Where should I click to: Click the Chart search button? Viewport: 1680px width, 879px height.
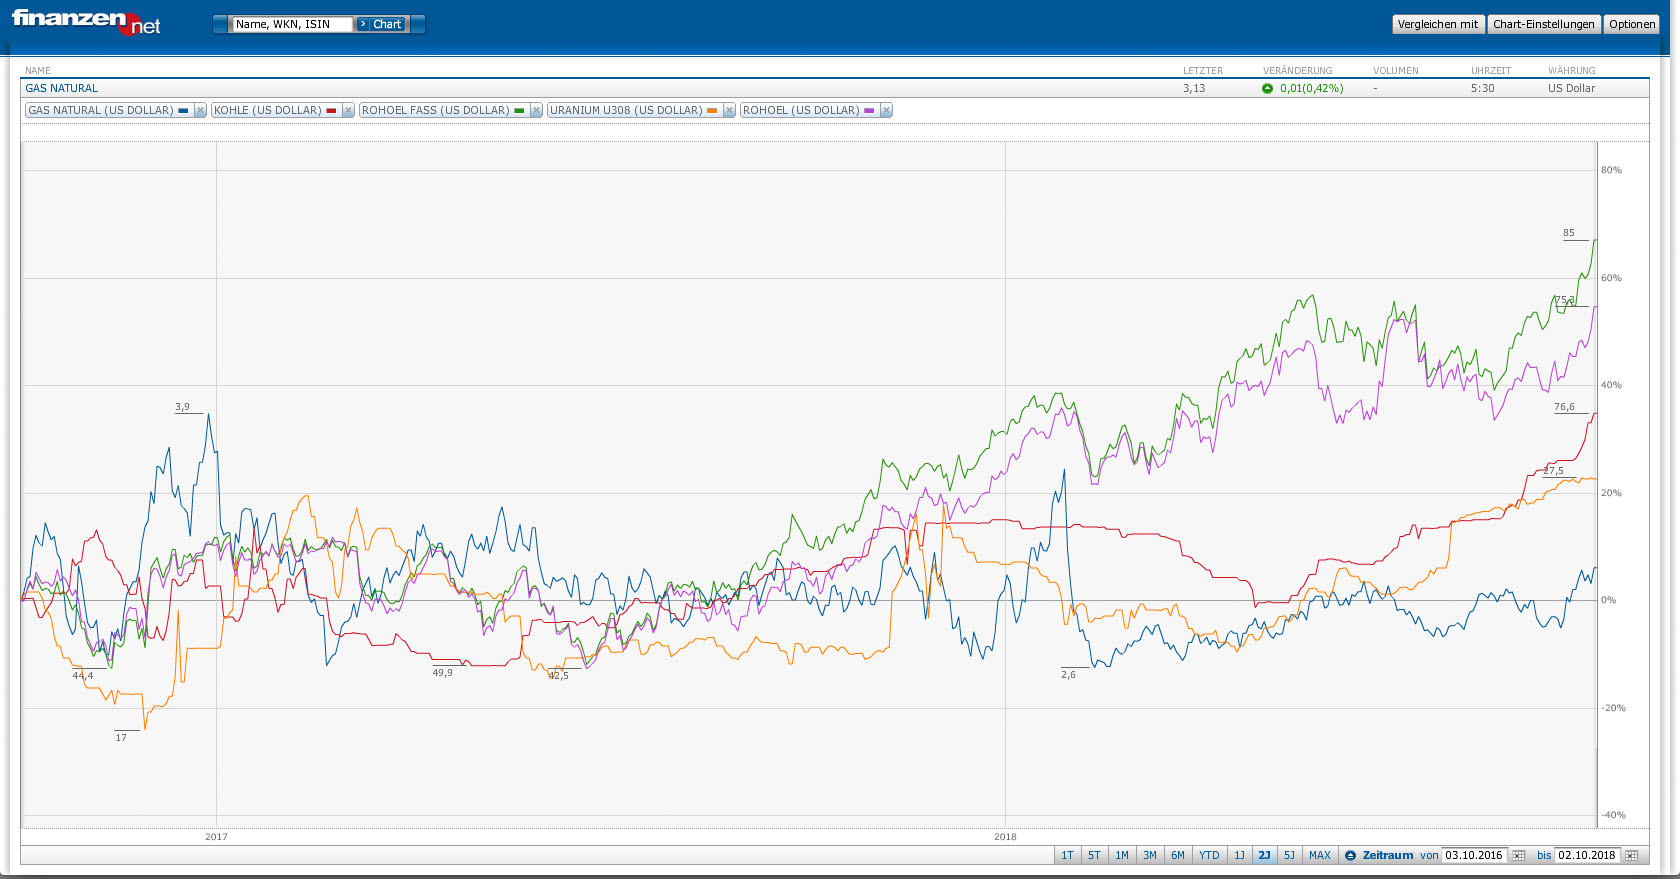381,24
